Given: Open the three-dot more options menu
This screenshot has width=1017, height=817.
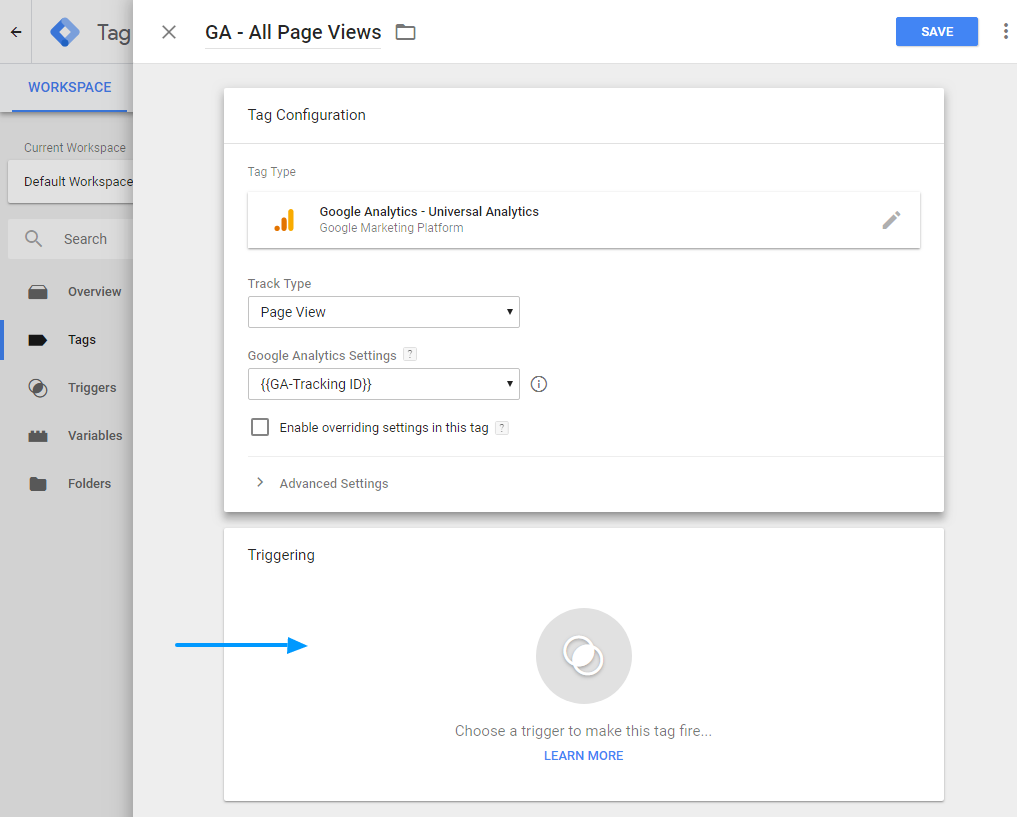Looking at the screenshot, I should [x=1005, y=32].
